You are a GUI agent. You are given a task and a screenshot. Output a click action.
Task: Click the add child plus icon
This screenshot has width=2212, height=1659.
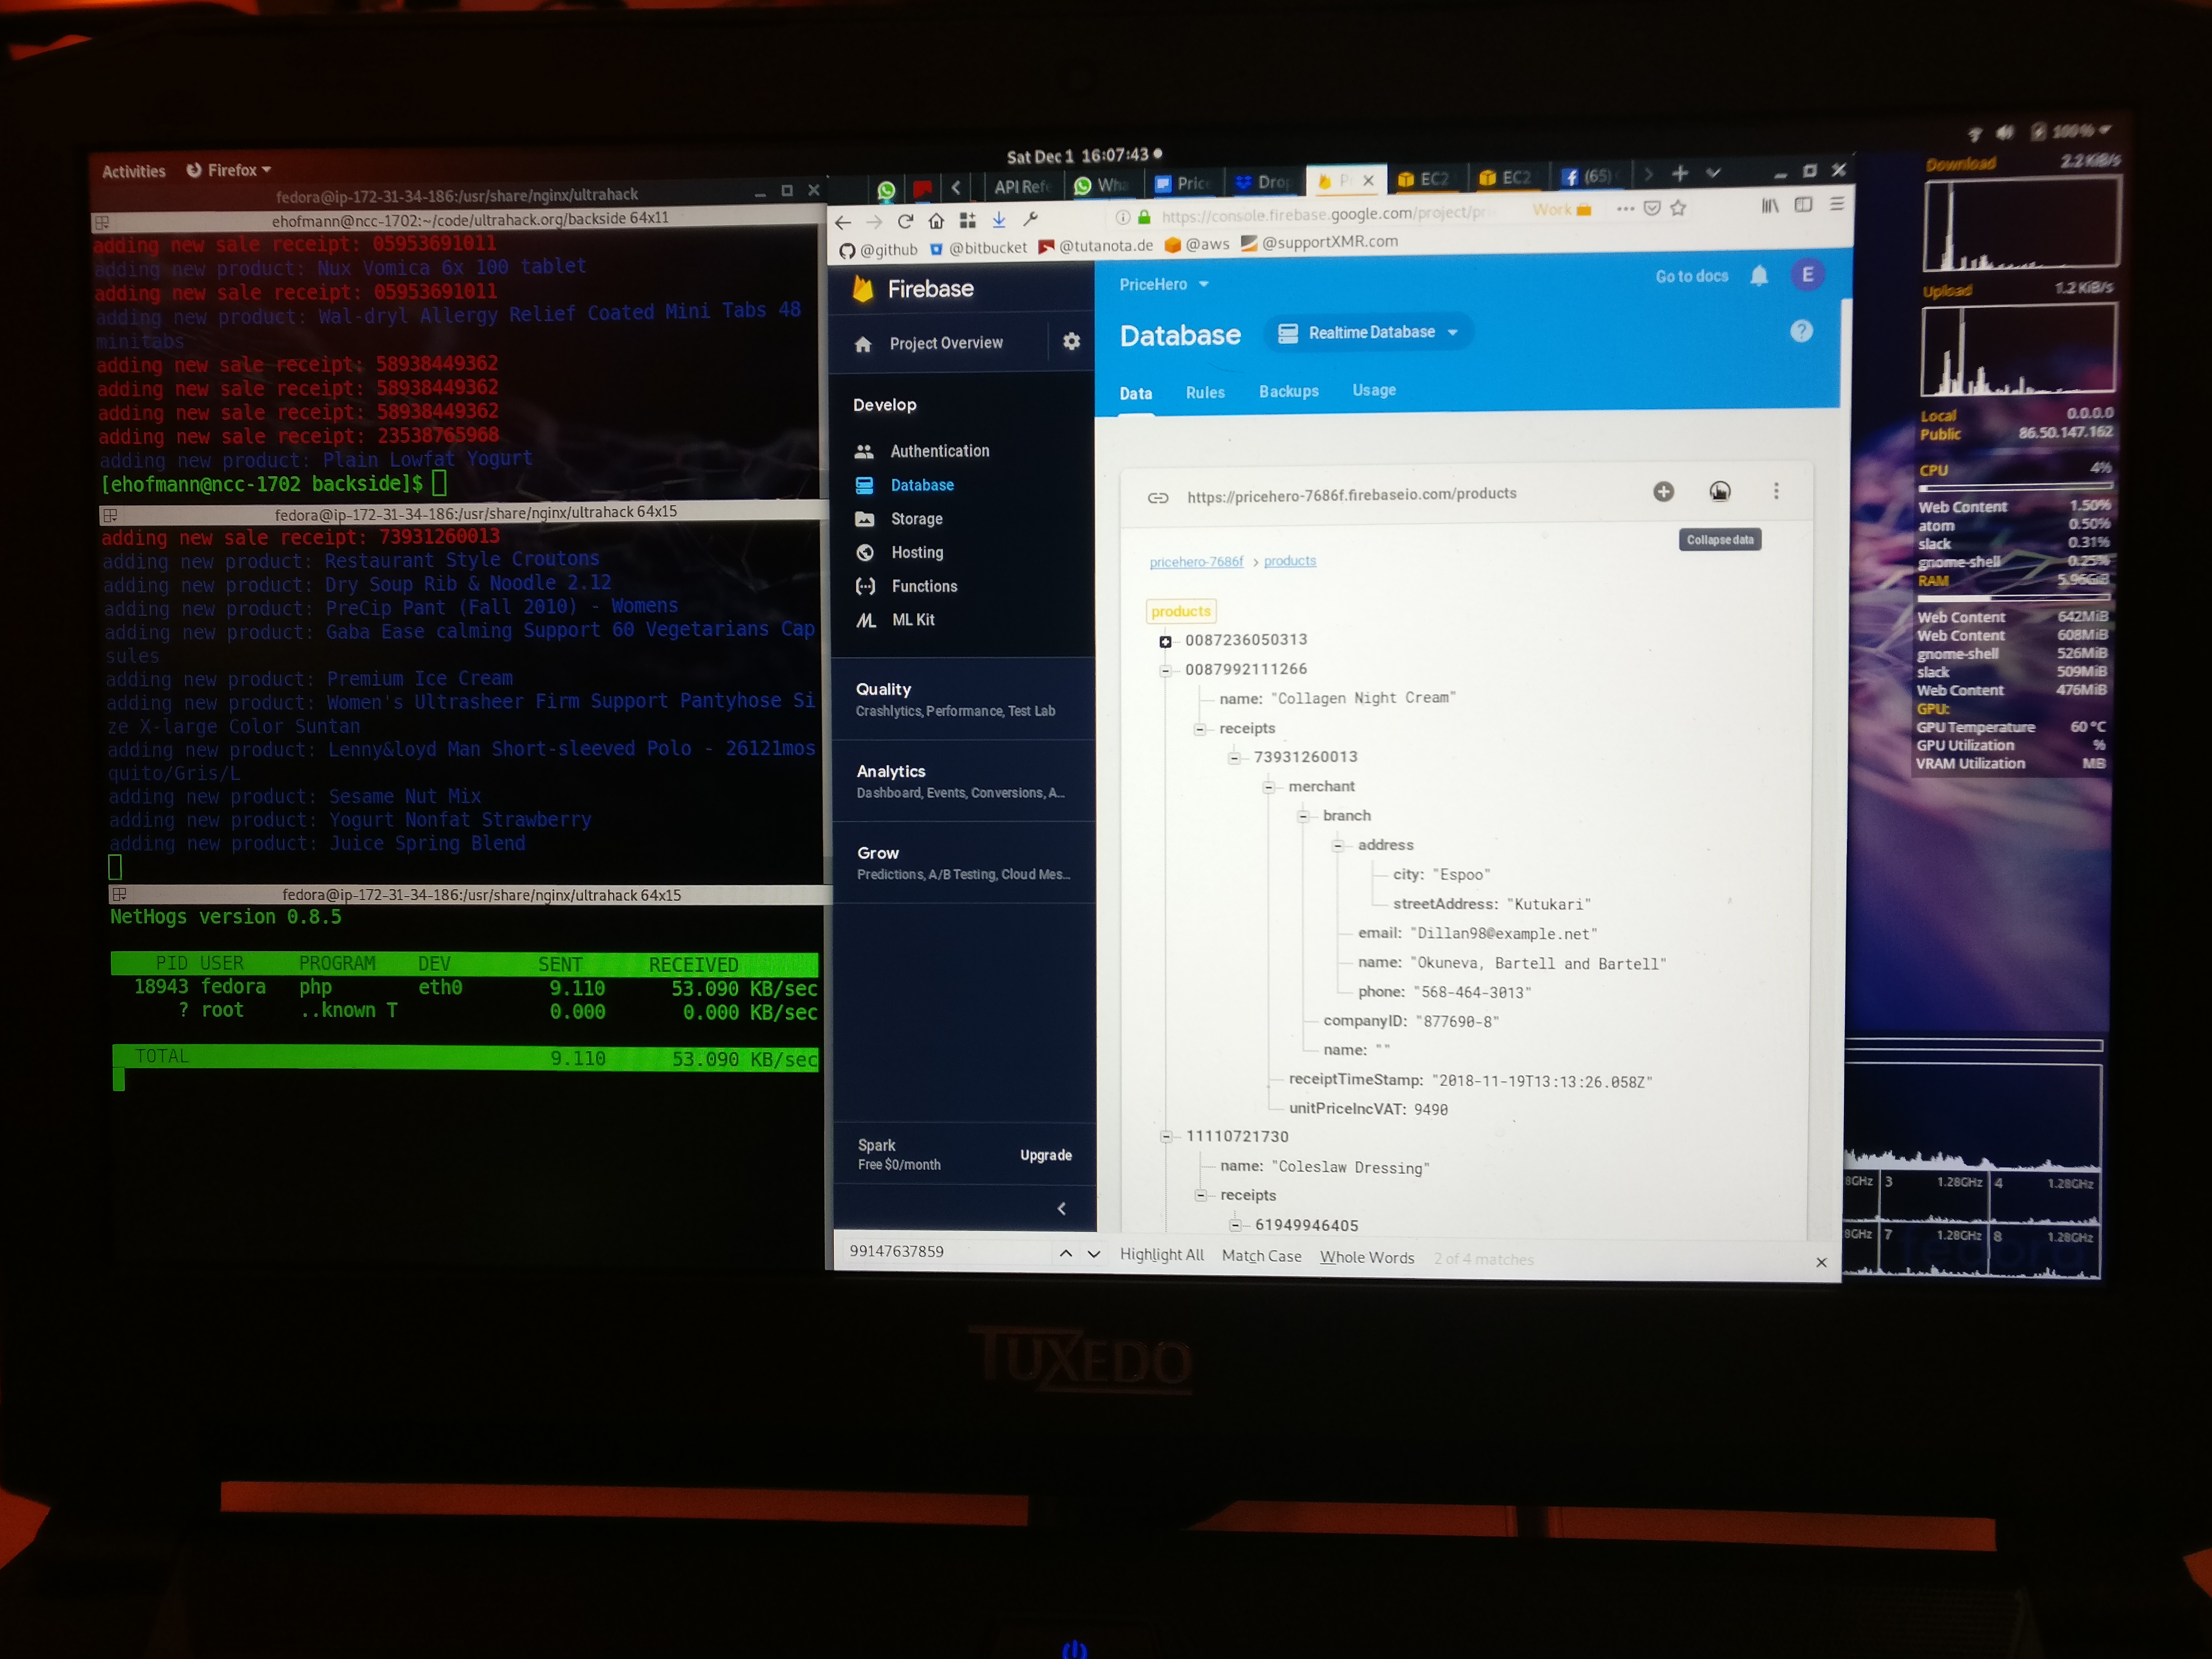1663,491
